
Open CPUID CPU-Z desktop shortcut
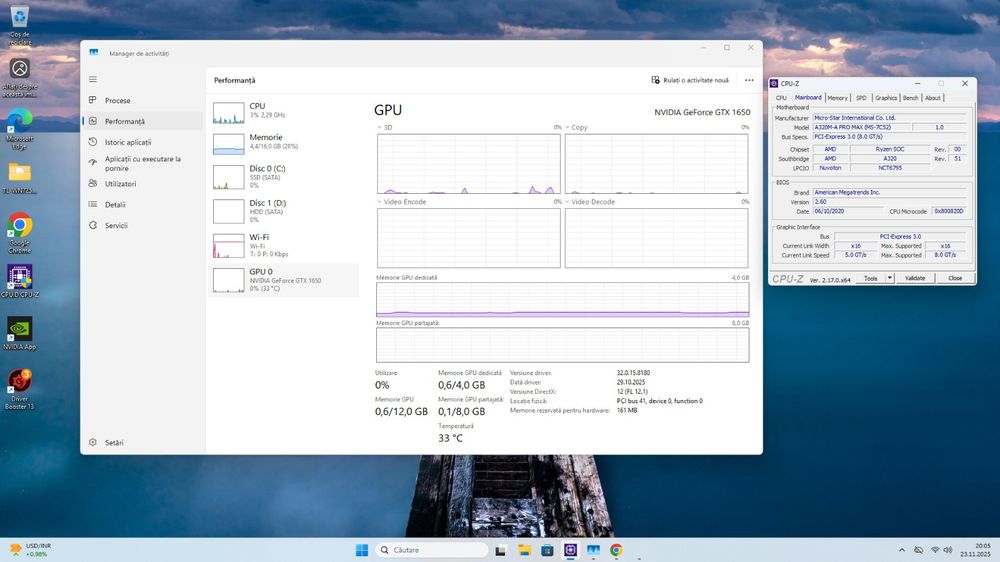tap(20, 282)
